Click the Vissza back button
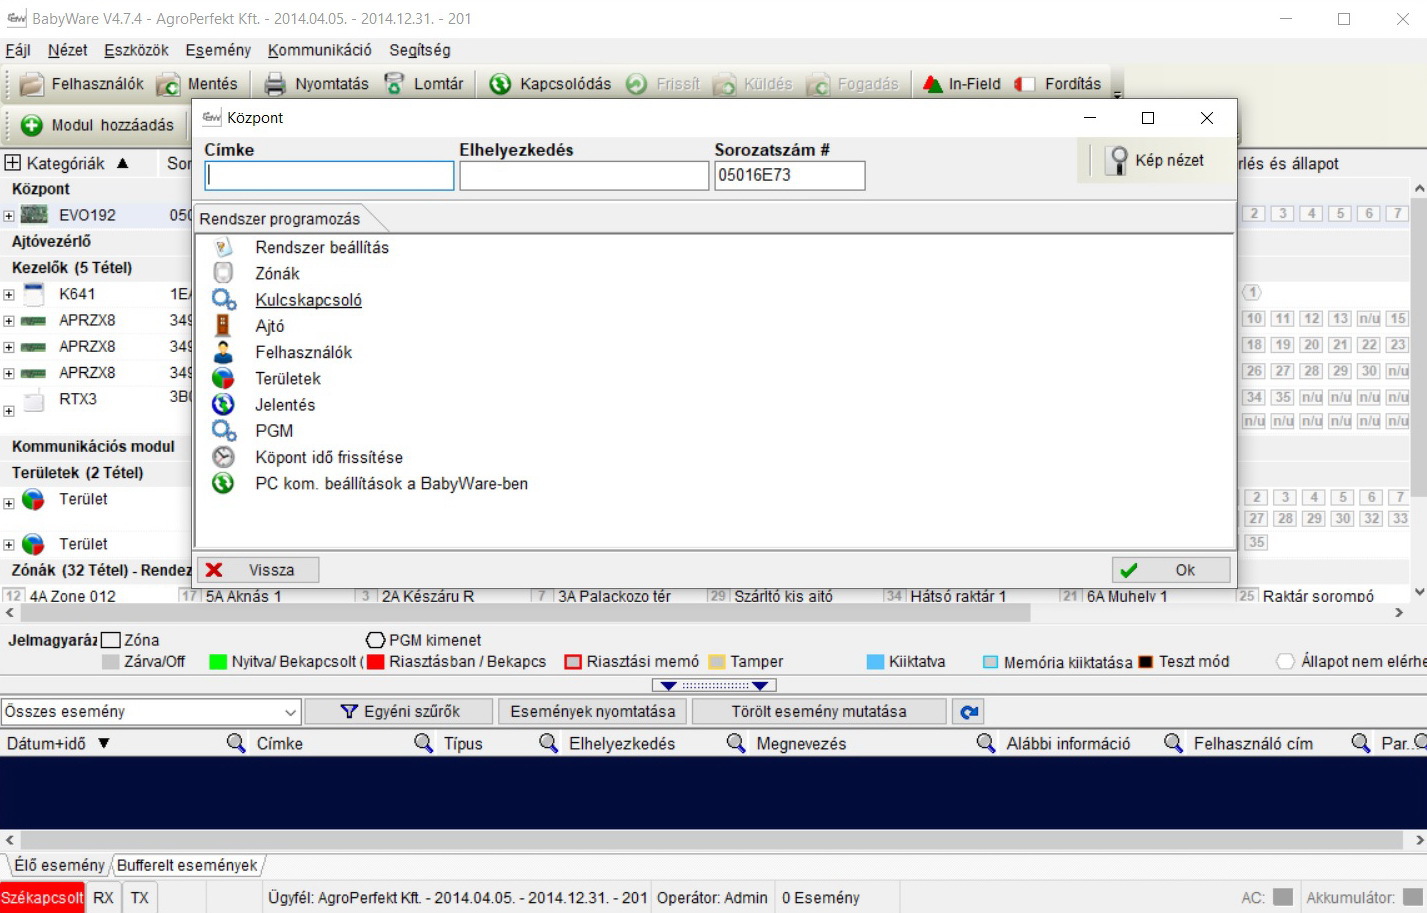1427x913 pixels. click(259, 570)
